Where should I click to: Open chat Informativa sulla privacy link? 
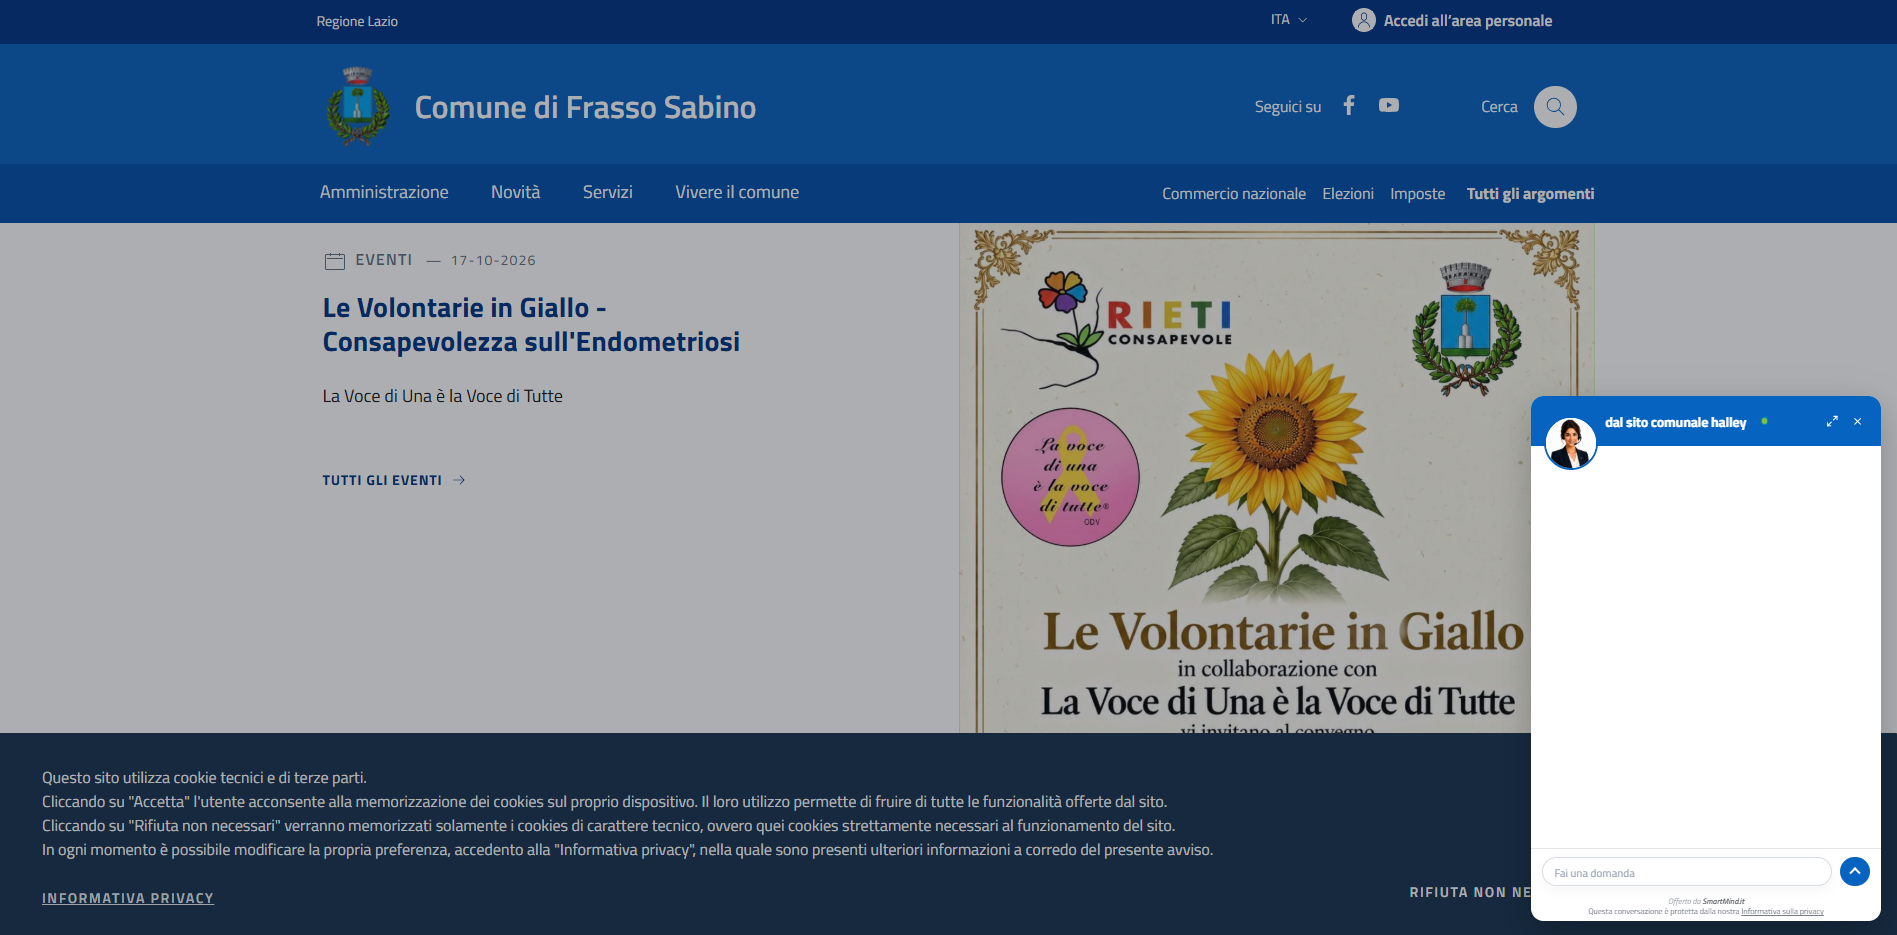[1782, 912]
